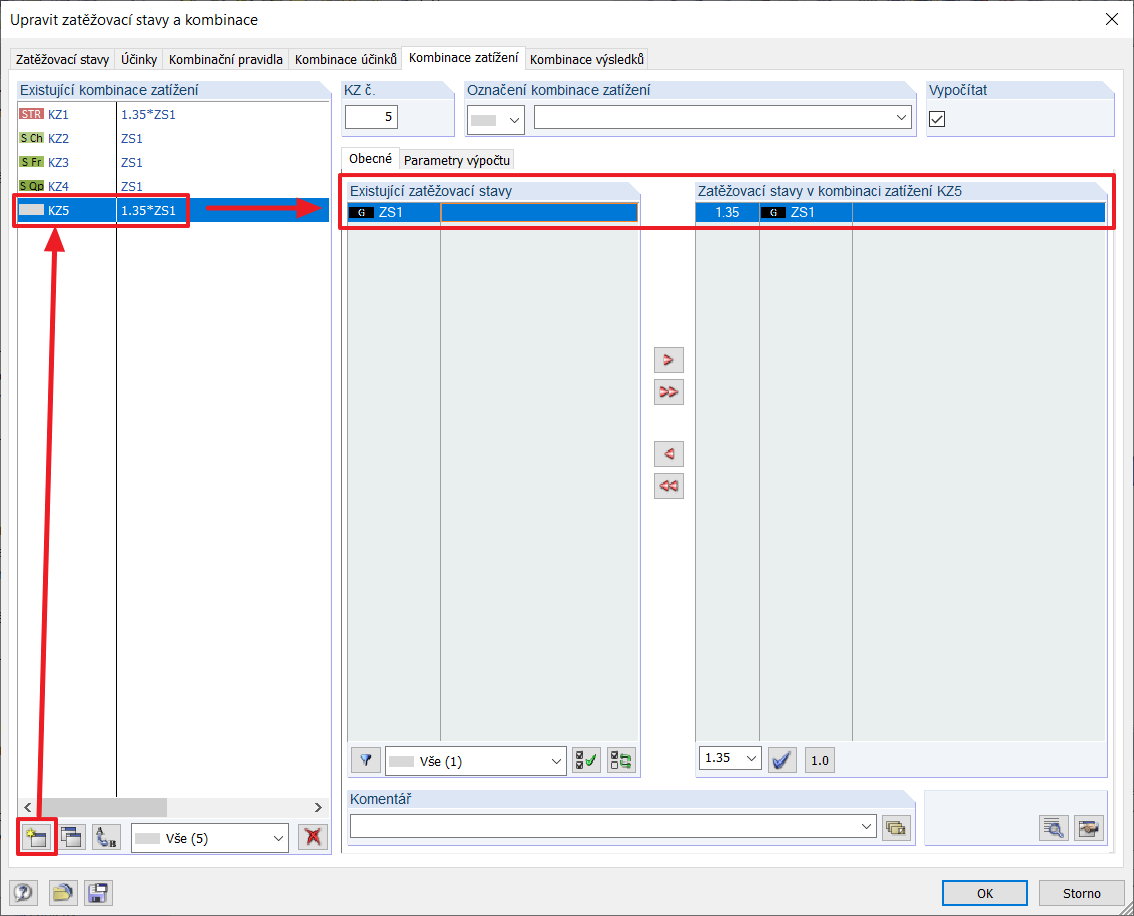Open Kombinace účinků tab
The image size is (1134, 916).
point(346,59)
